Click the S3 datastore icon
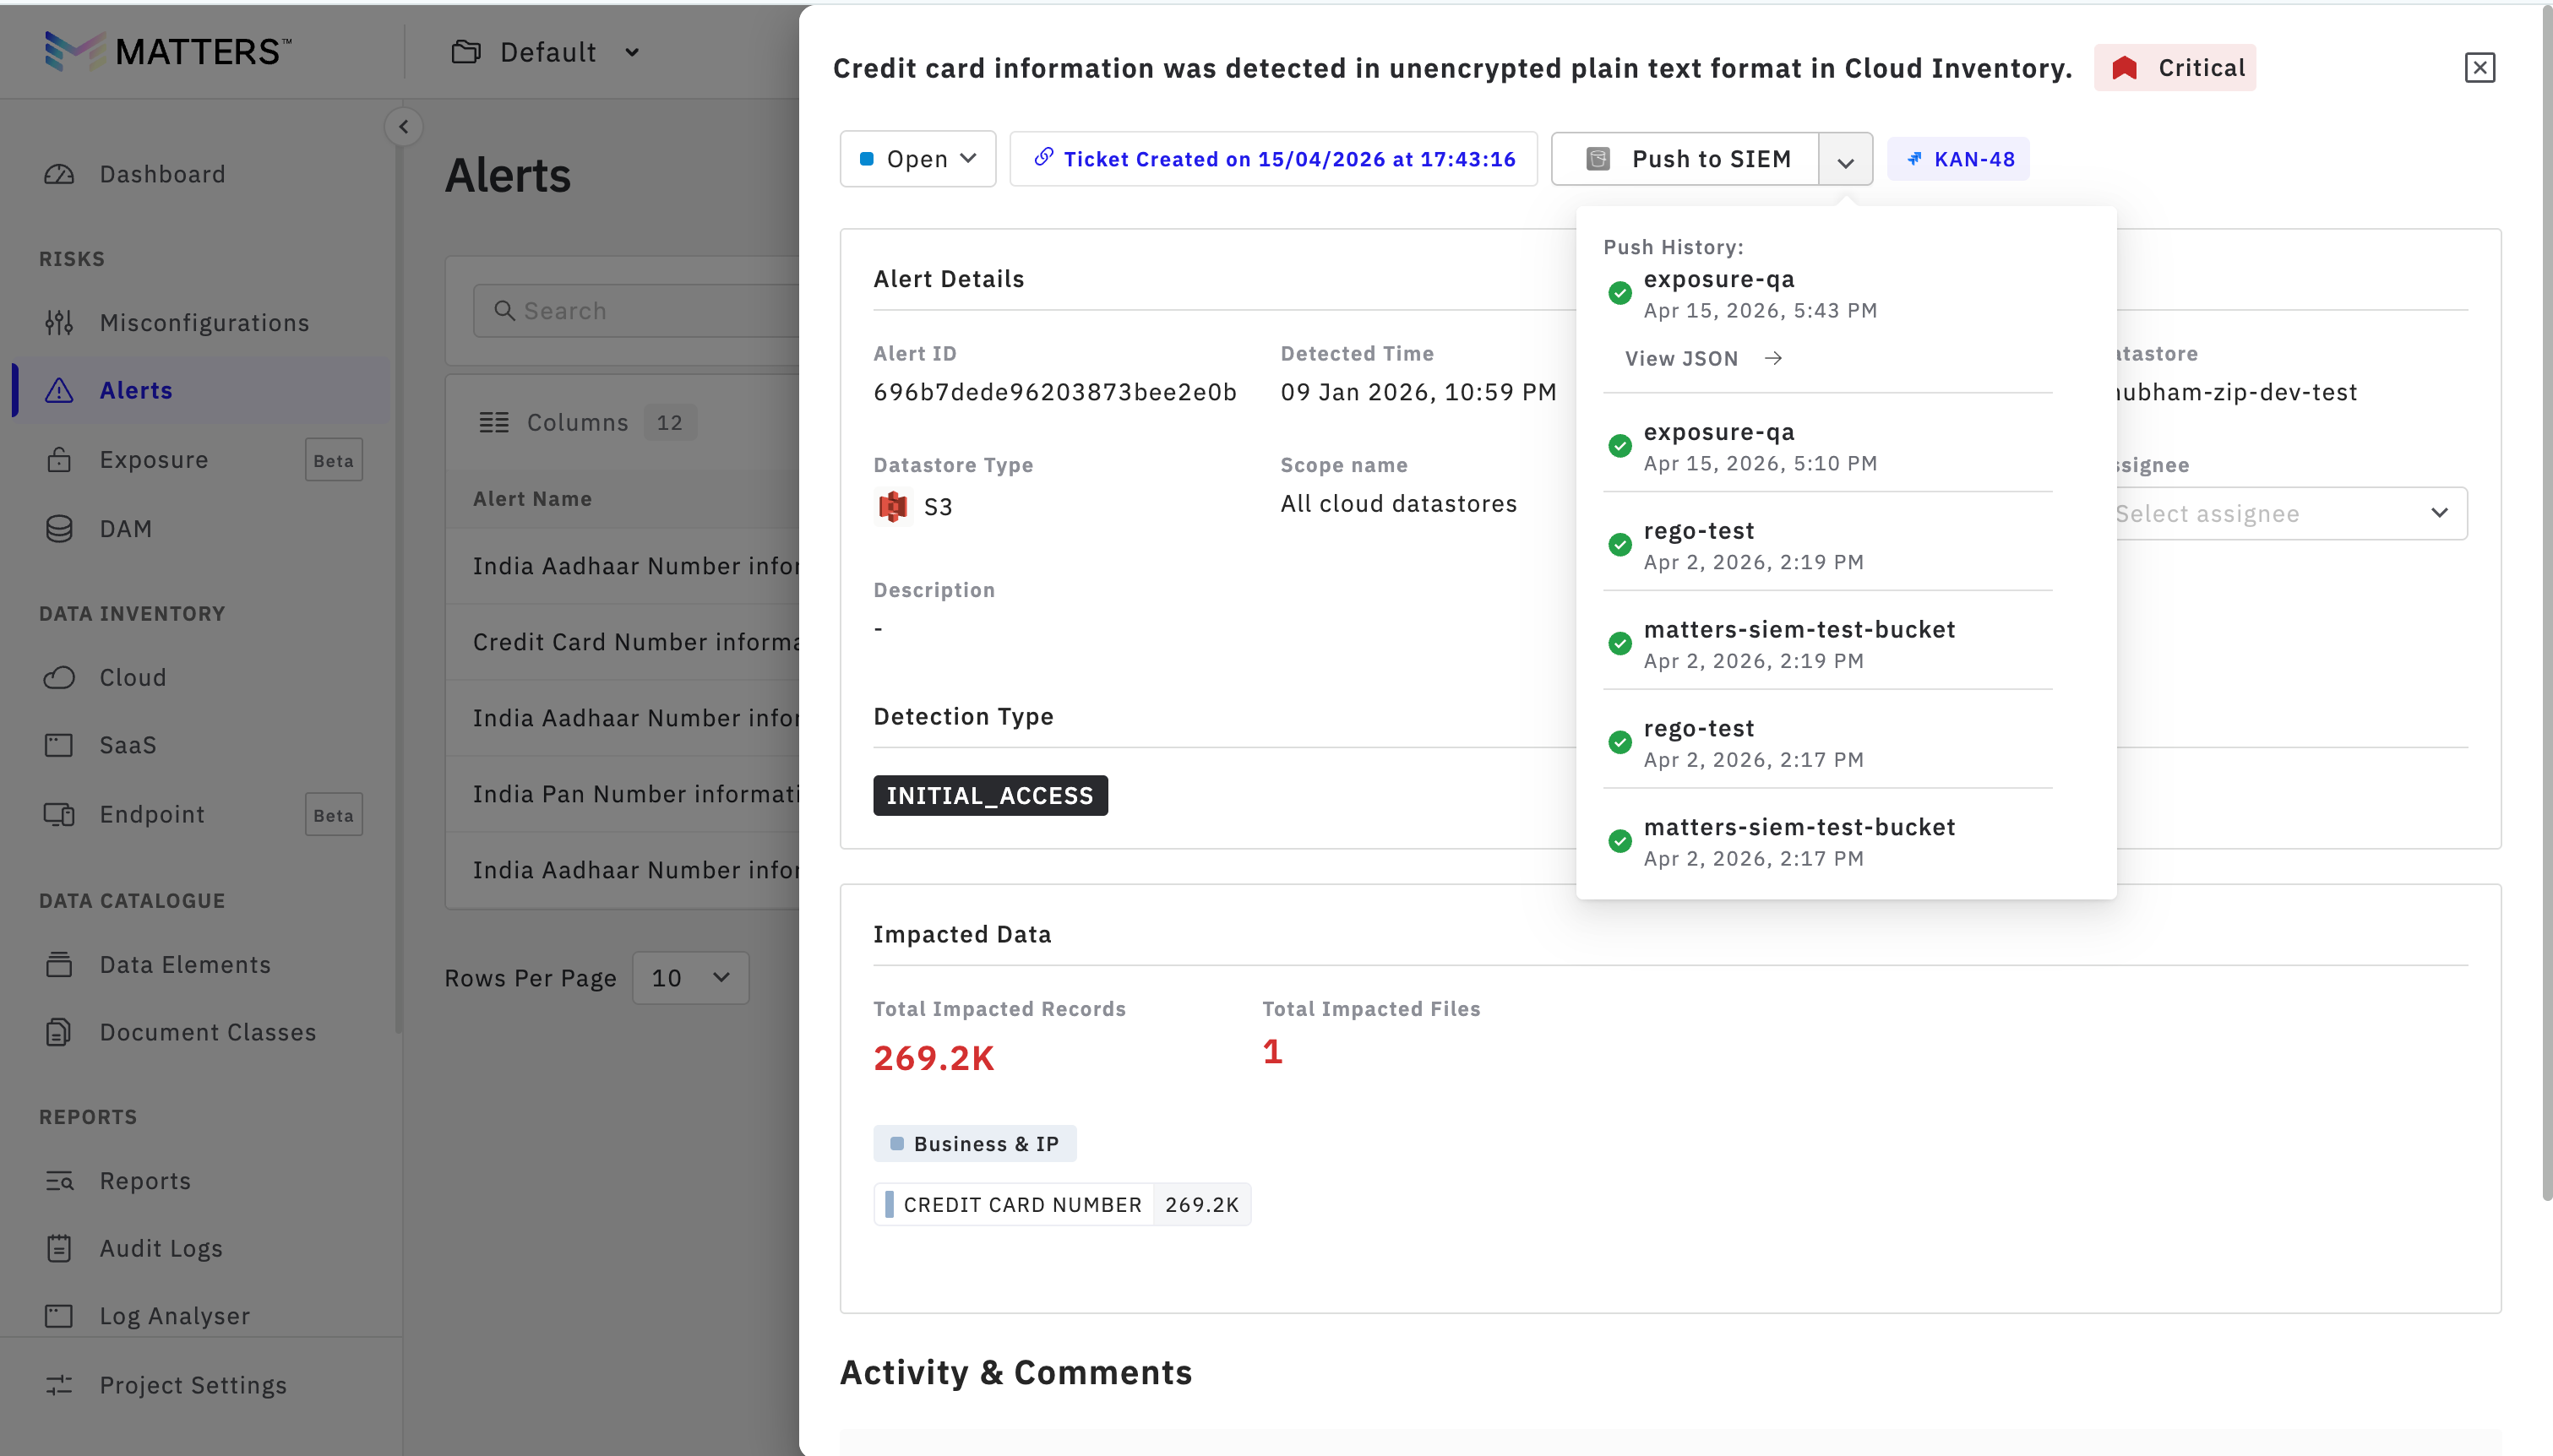This screenshot has height=1456, width=2553. (892, 507)
